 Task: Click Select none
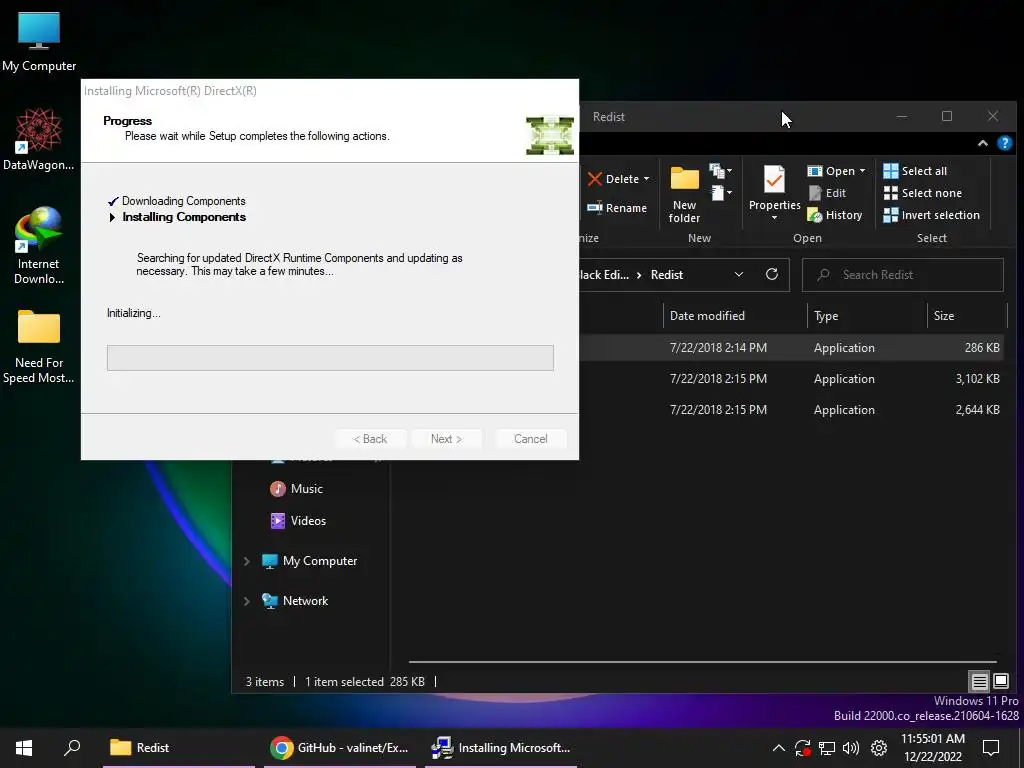coord(922,193)
